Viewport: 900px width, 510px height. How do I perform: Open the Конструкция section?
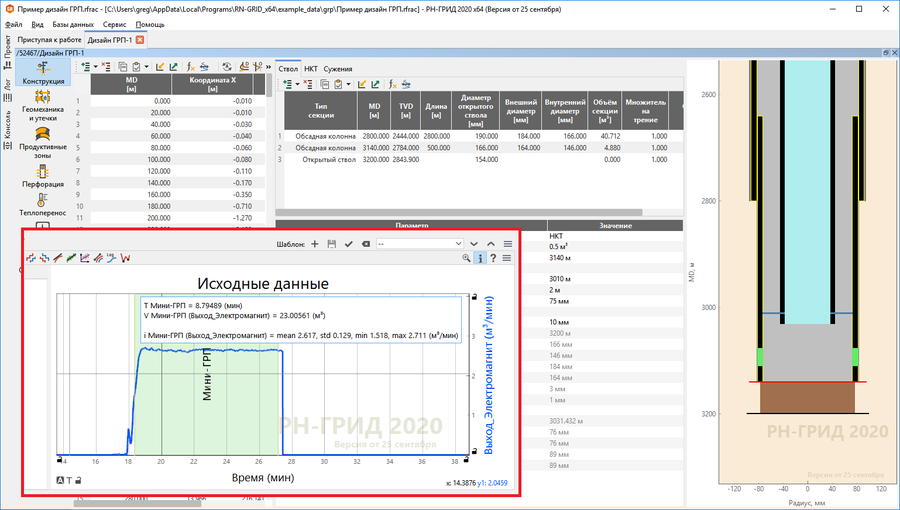click(44, 72)
